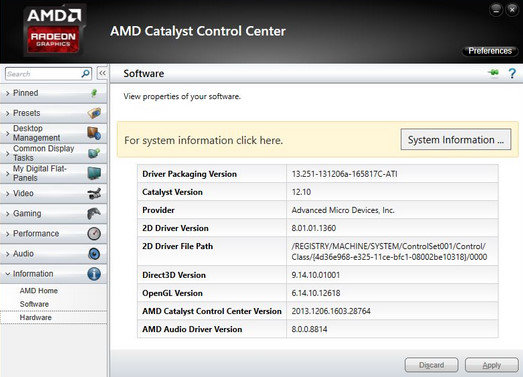523x377 pixels.
Task: Expand the Gaming section
Action: coord(53,214)
